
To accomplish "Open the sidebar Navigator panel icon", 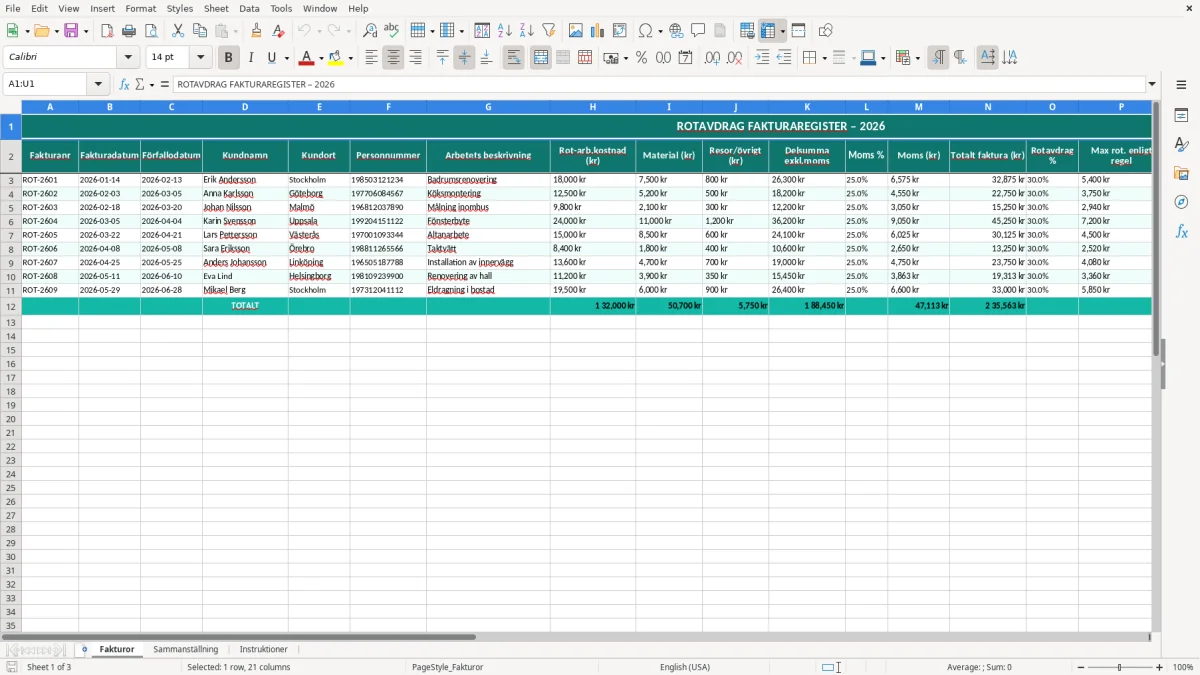I will (x=1181, y=202).
